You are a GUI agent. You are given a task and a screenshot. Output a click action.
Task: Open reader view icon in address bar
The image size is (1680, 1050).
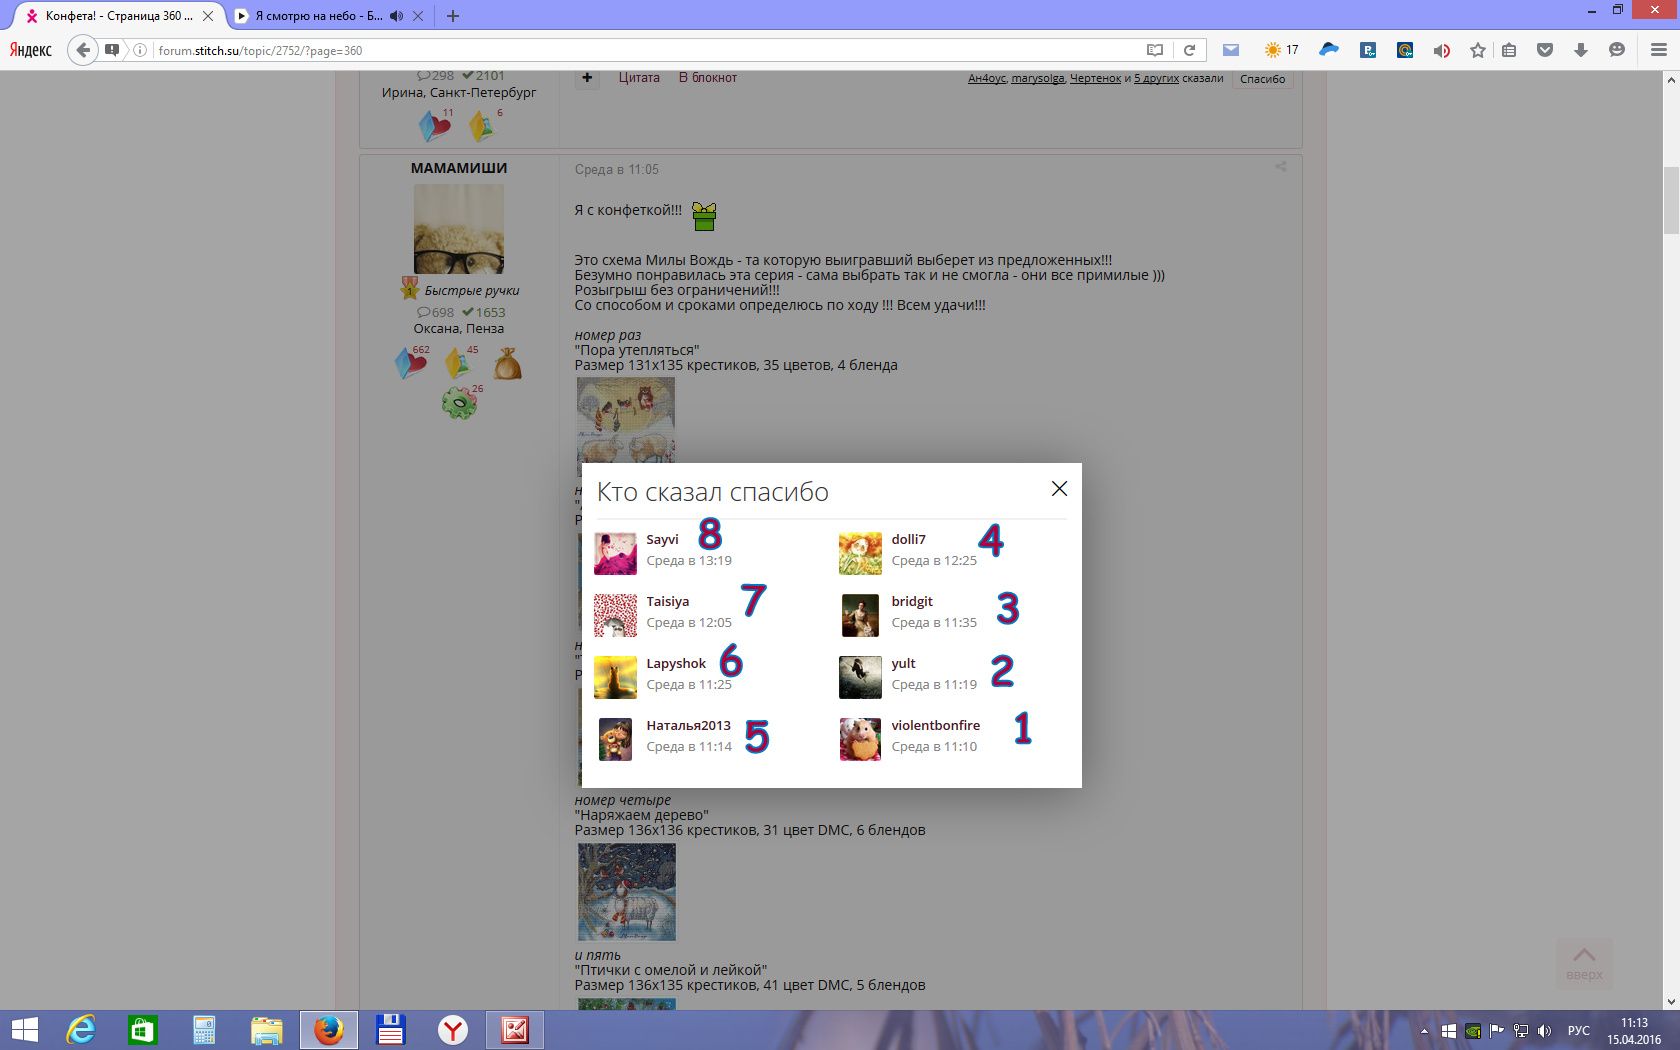1155,50
